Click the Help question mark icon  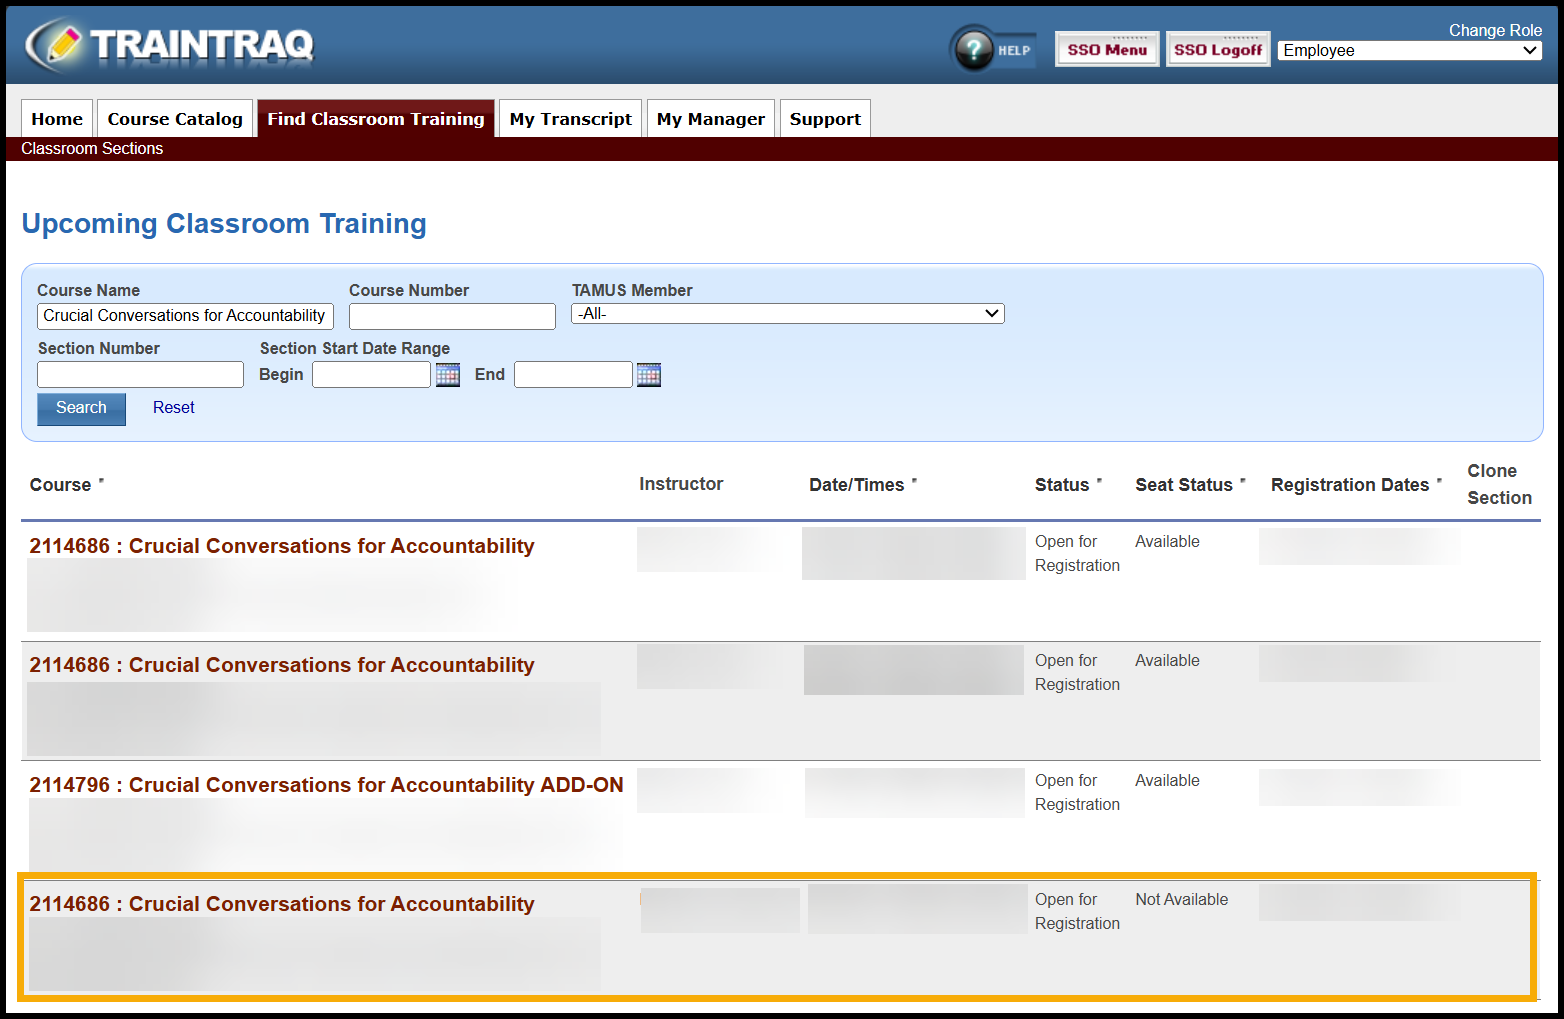tap(974, 49)
